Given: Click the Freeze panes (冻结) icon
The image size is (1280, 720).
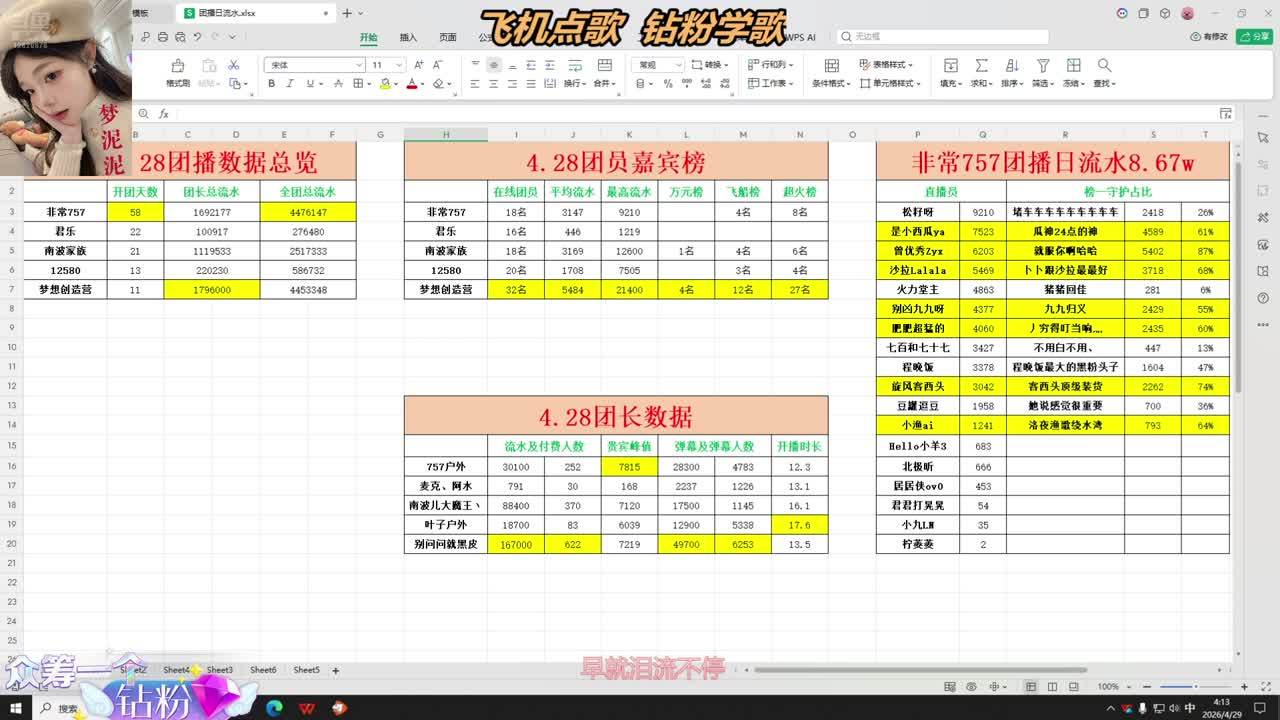Looking at the screenshot, I should (1073, 66).
